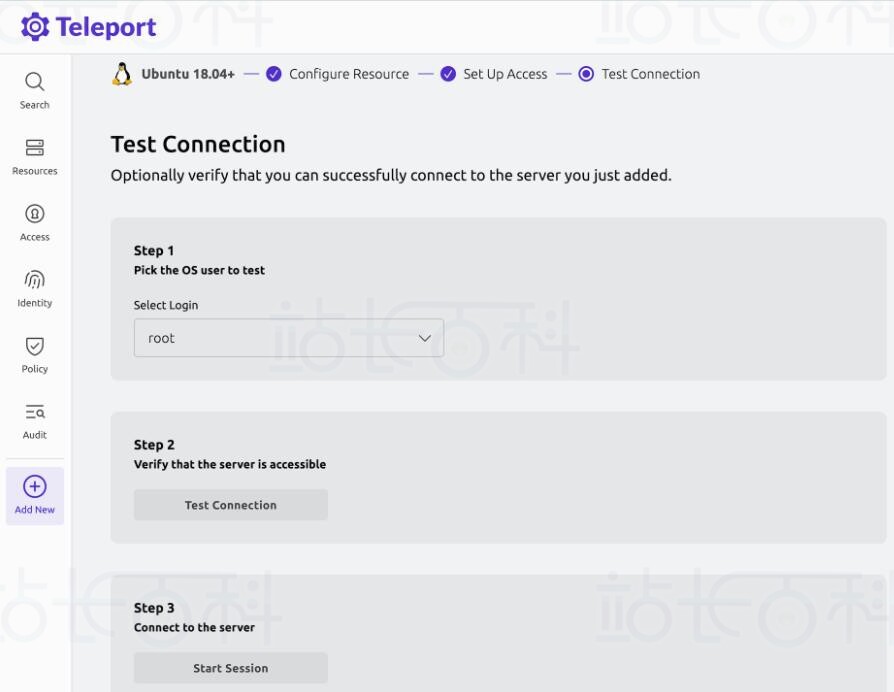Screen dimensions: 894x692
Task: Open the Audit log icon
Action: 35,412
